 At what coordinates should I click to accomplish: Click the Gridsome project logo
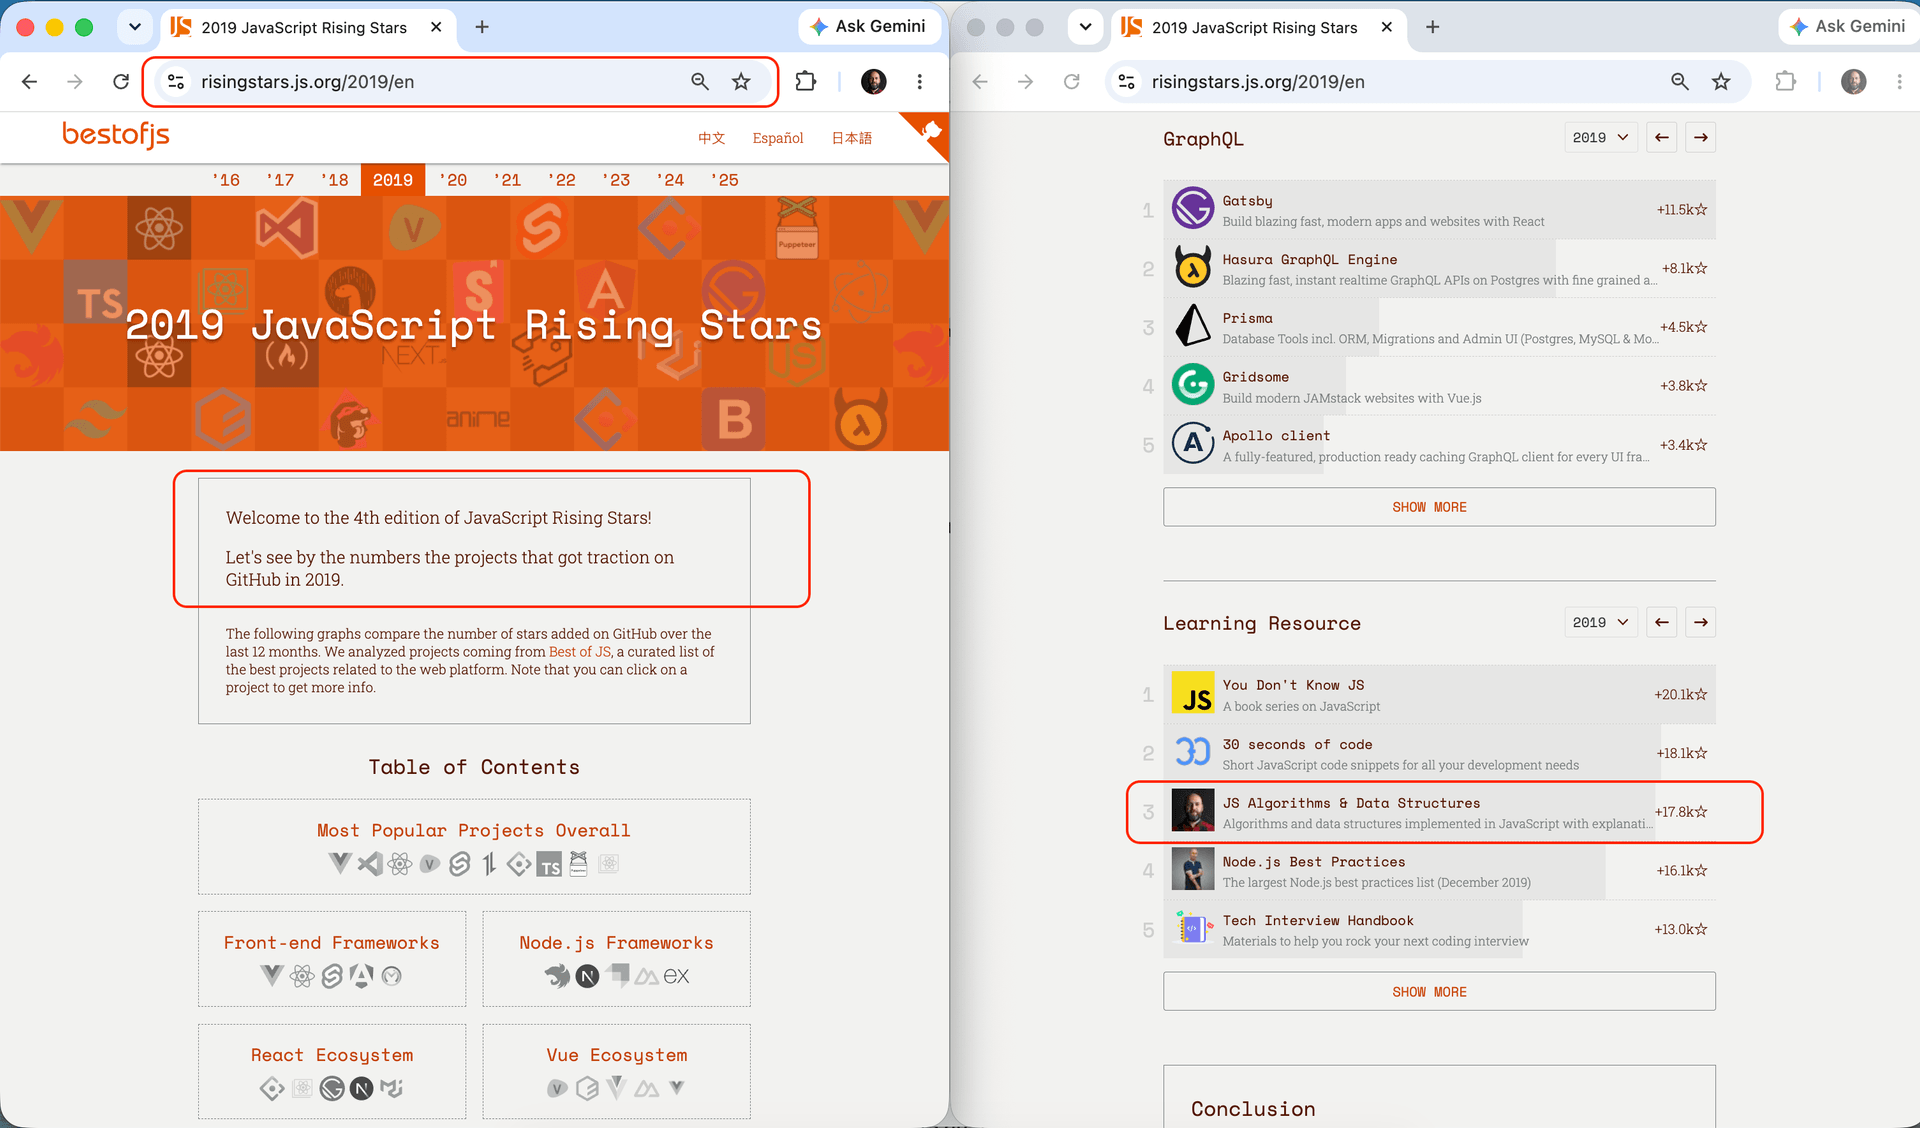click(1193, 385)
